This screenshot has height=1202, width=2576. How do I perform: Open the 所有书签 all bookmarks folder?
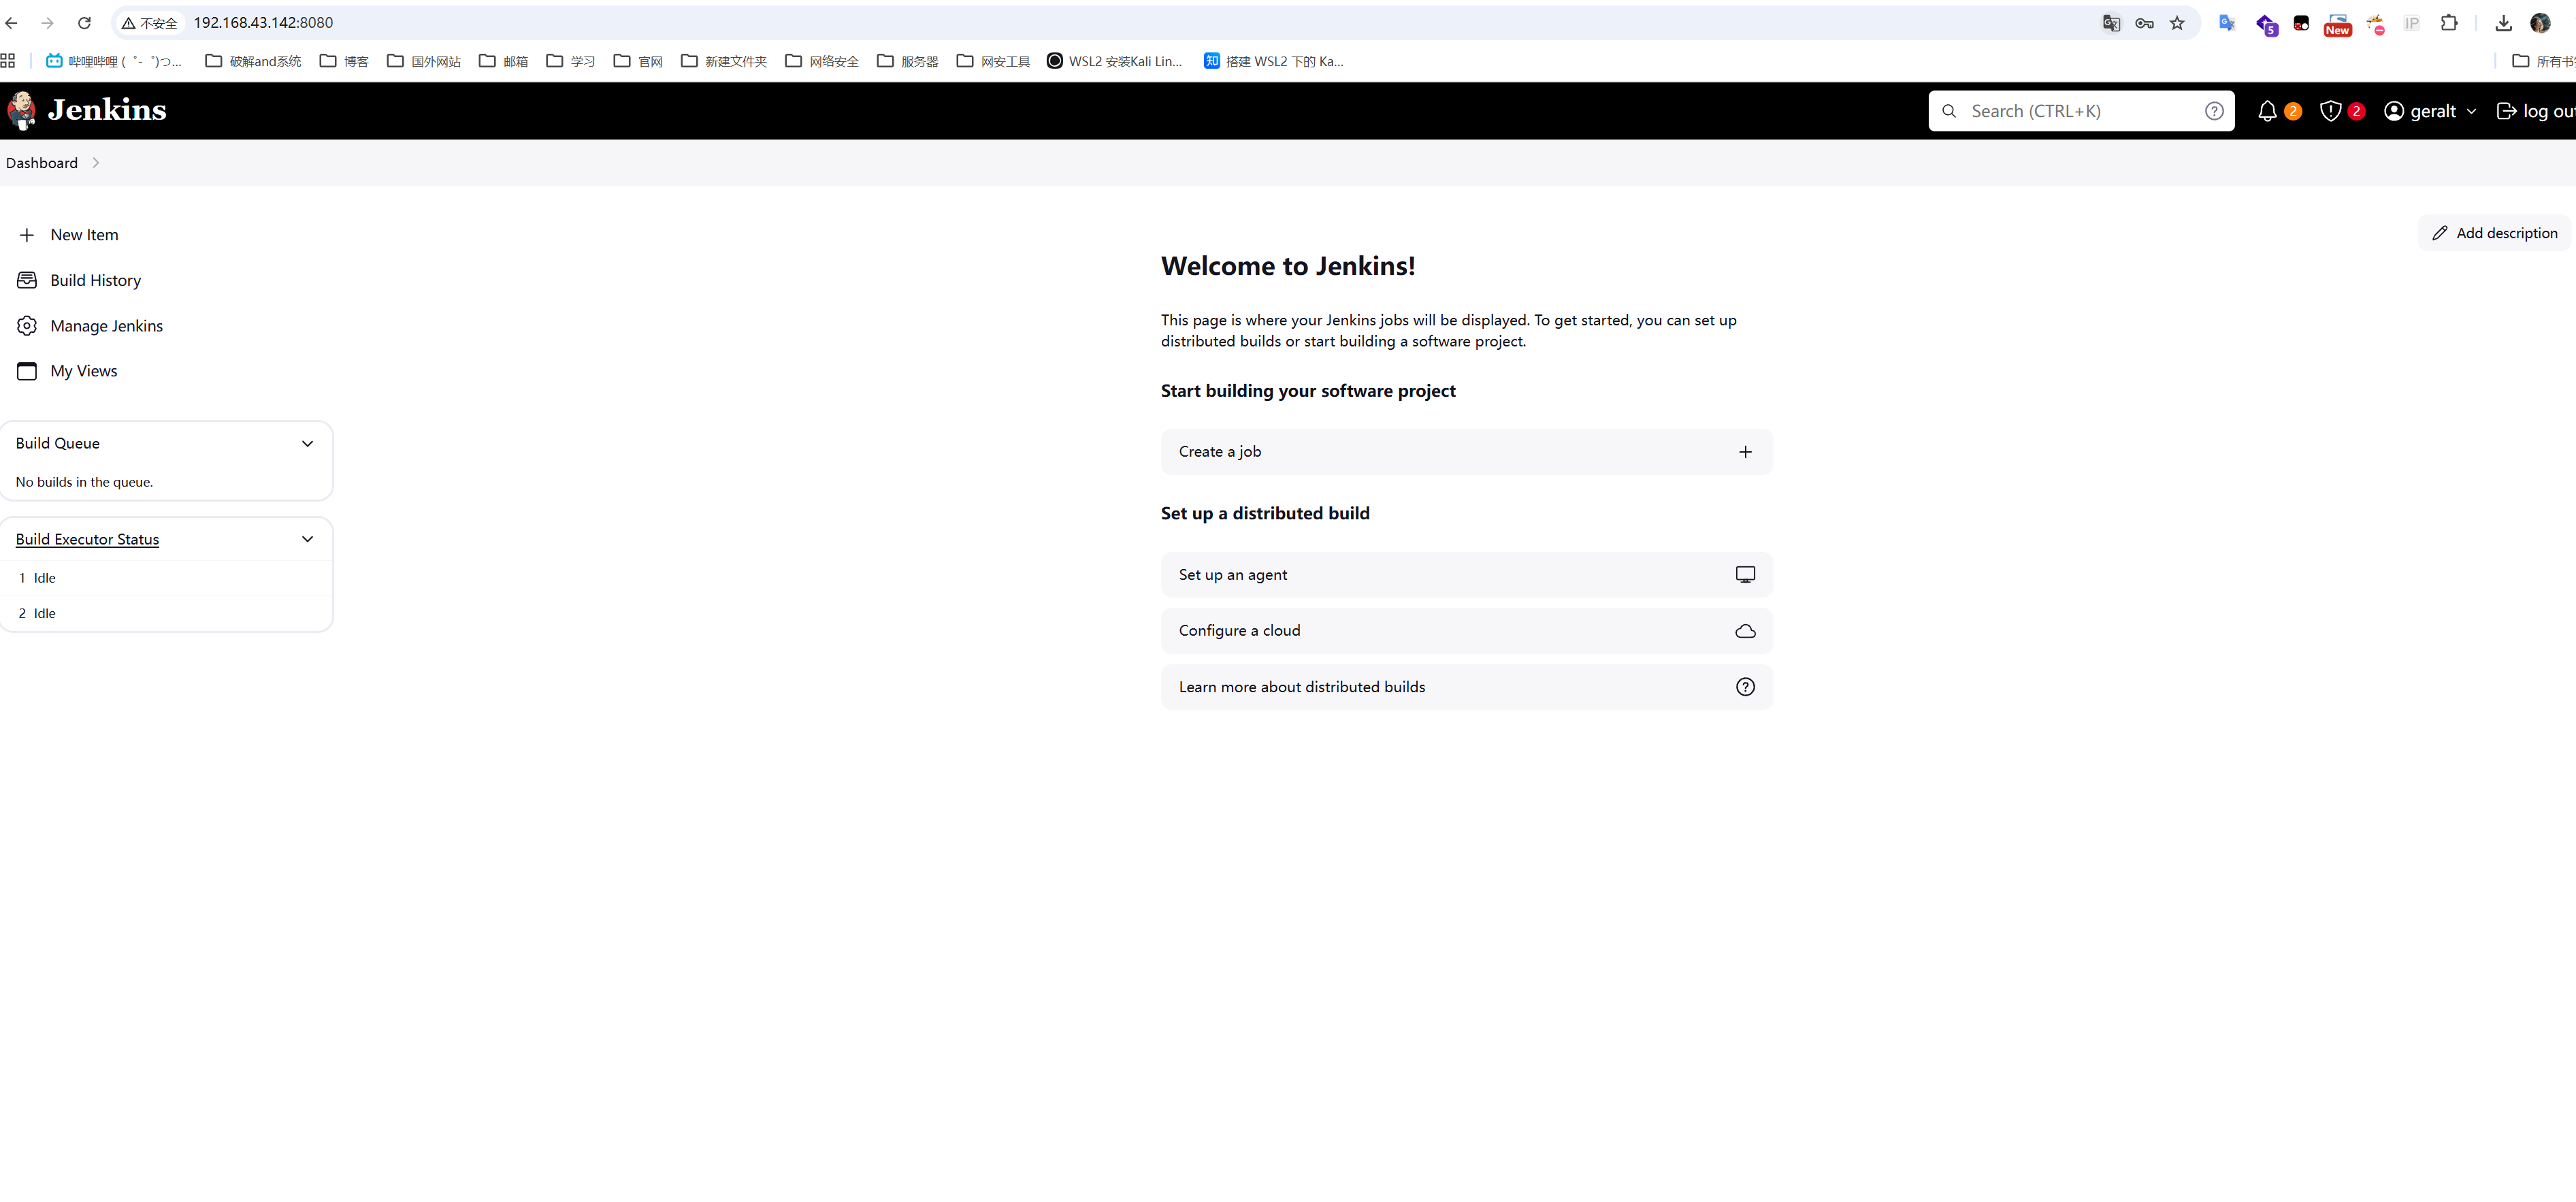(2544, 61)
